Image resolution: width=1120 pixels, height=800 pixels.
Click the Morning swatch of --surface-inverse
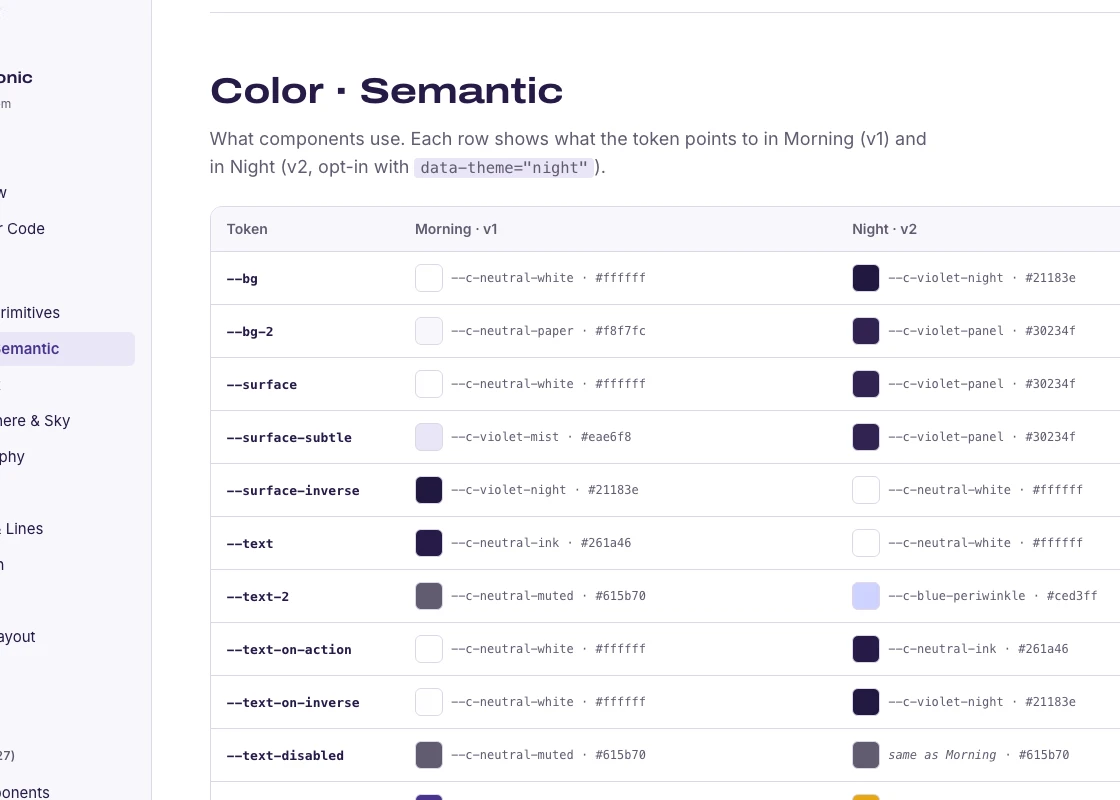(x=429, y=490)
